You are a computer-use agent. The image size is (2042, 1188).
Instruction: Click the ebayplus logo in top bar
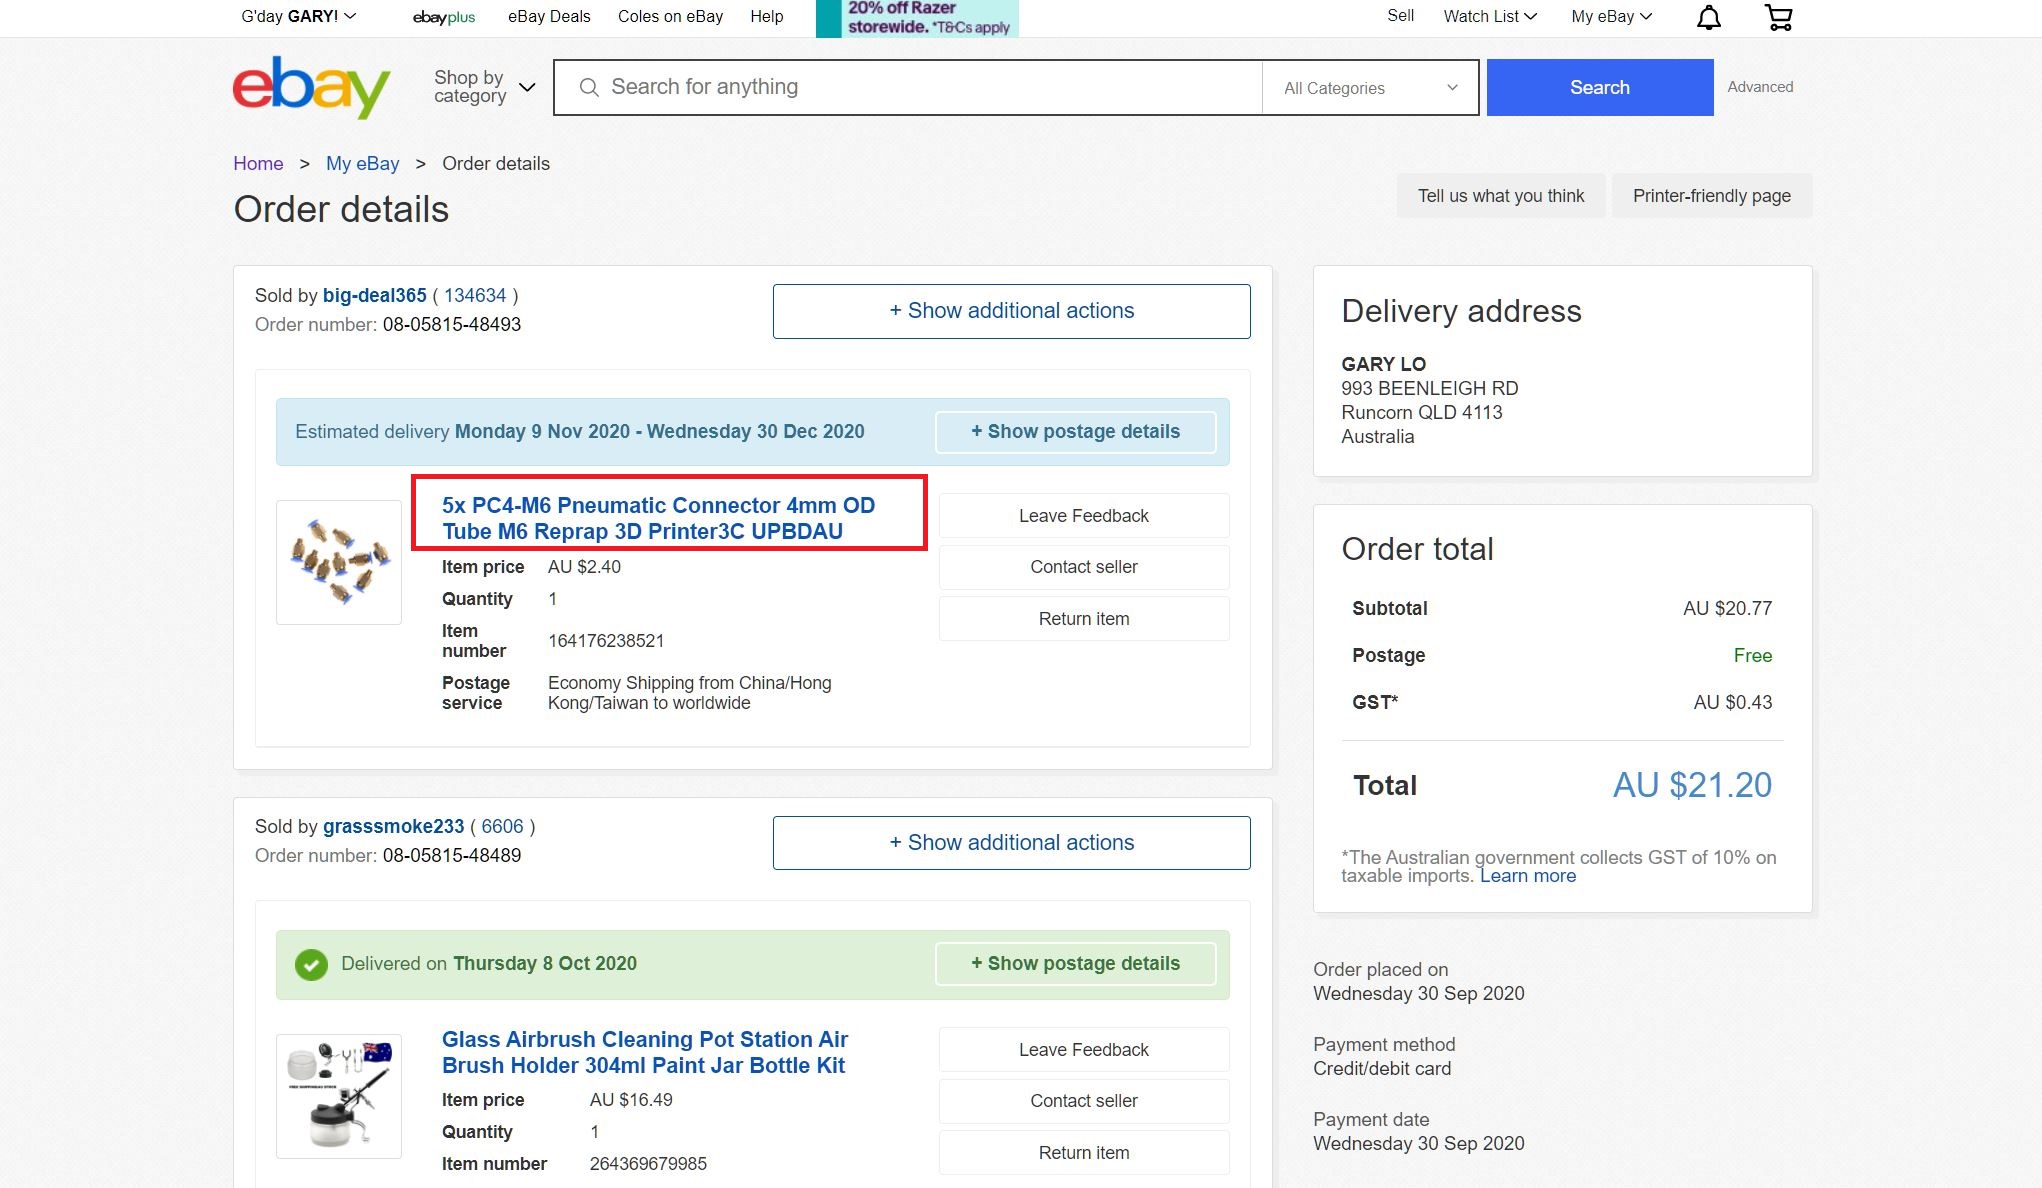pos(444,17)
